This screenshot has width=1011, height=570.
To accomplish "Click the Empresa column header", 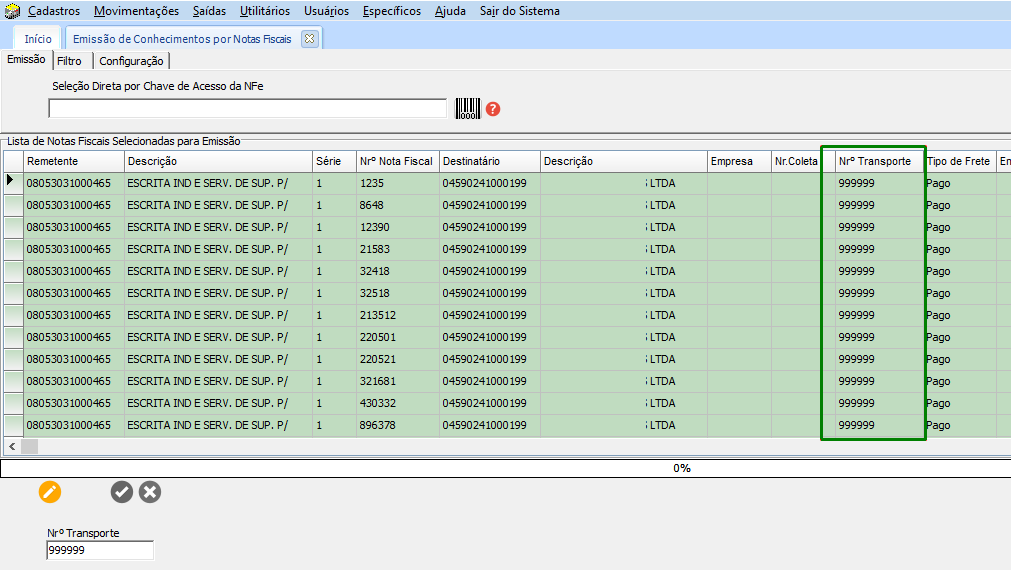I will point(740,161).
